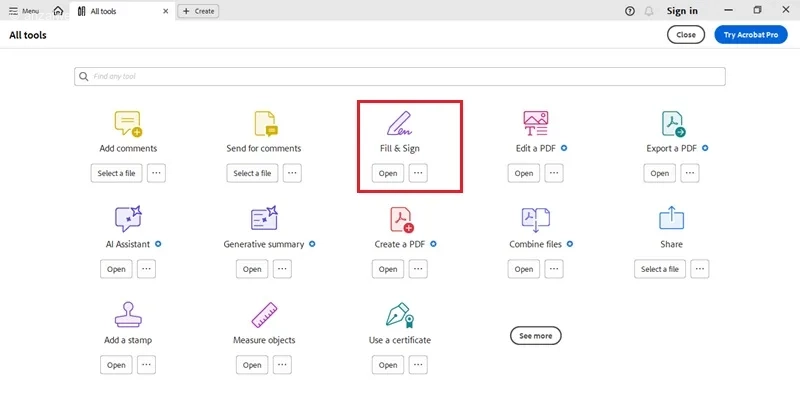Select the Create a PDF icon

(x=402, y=219)
